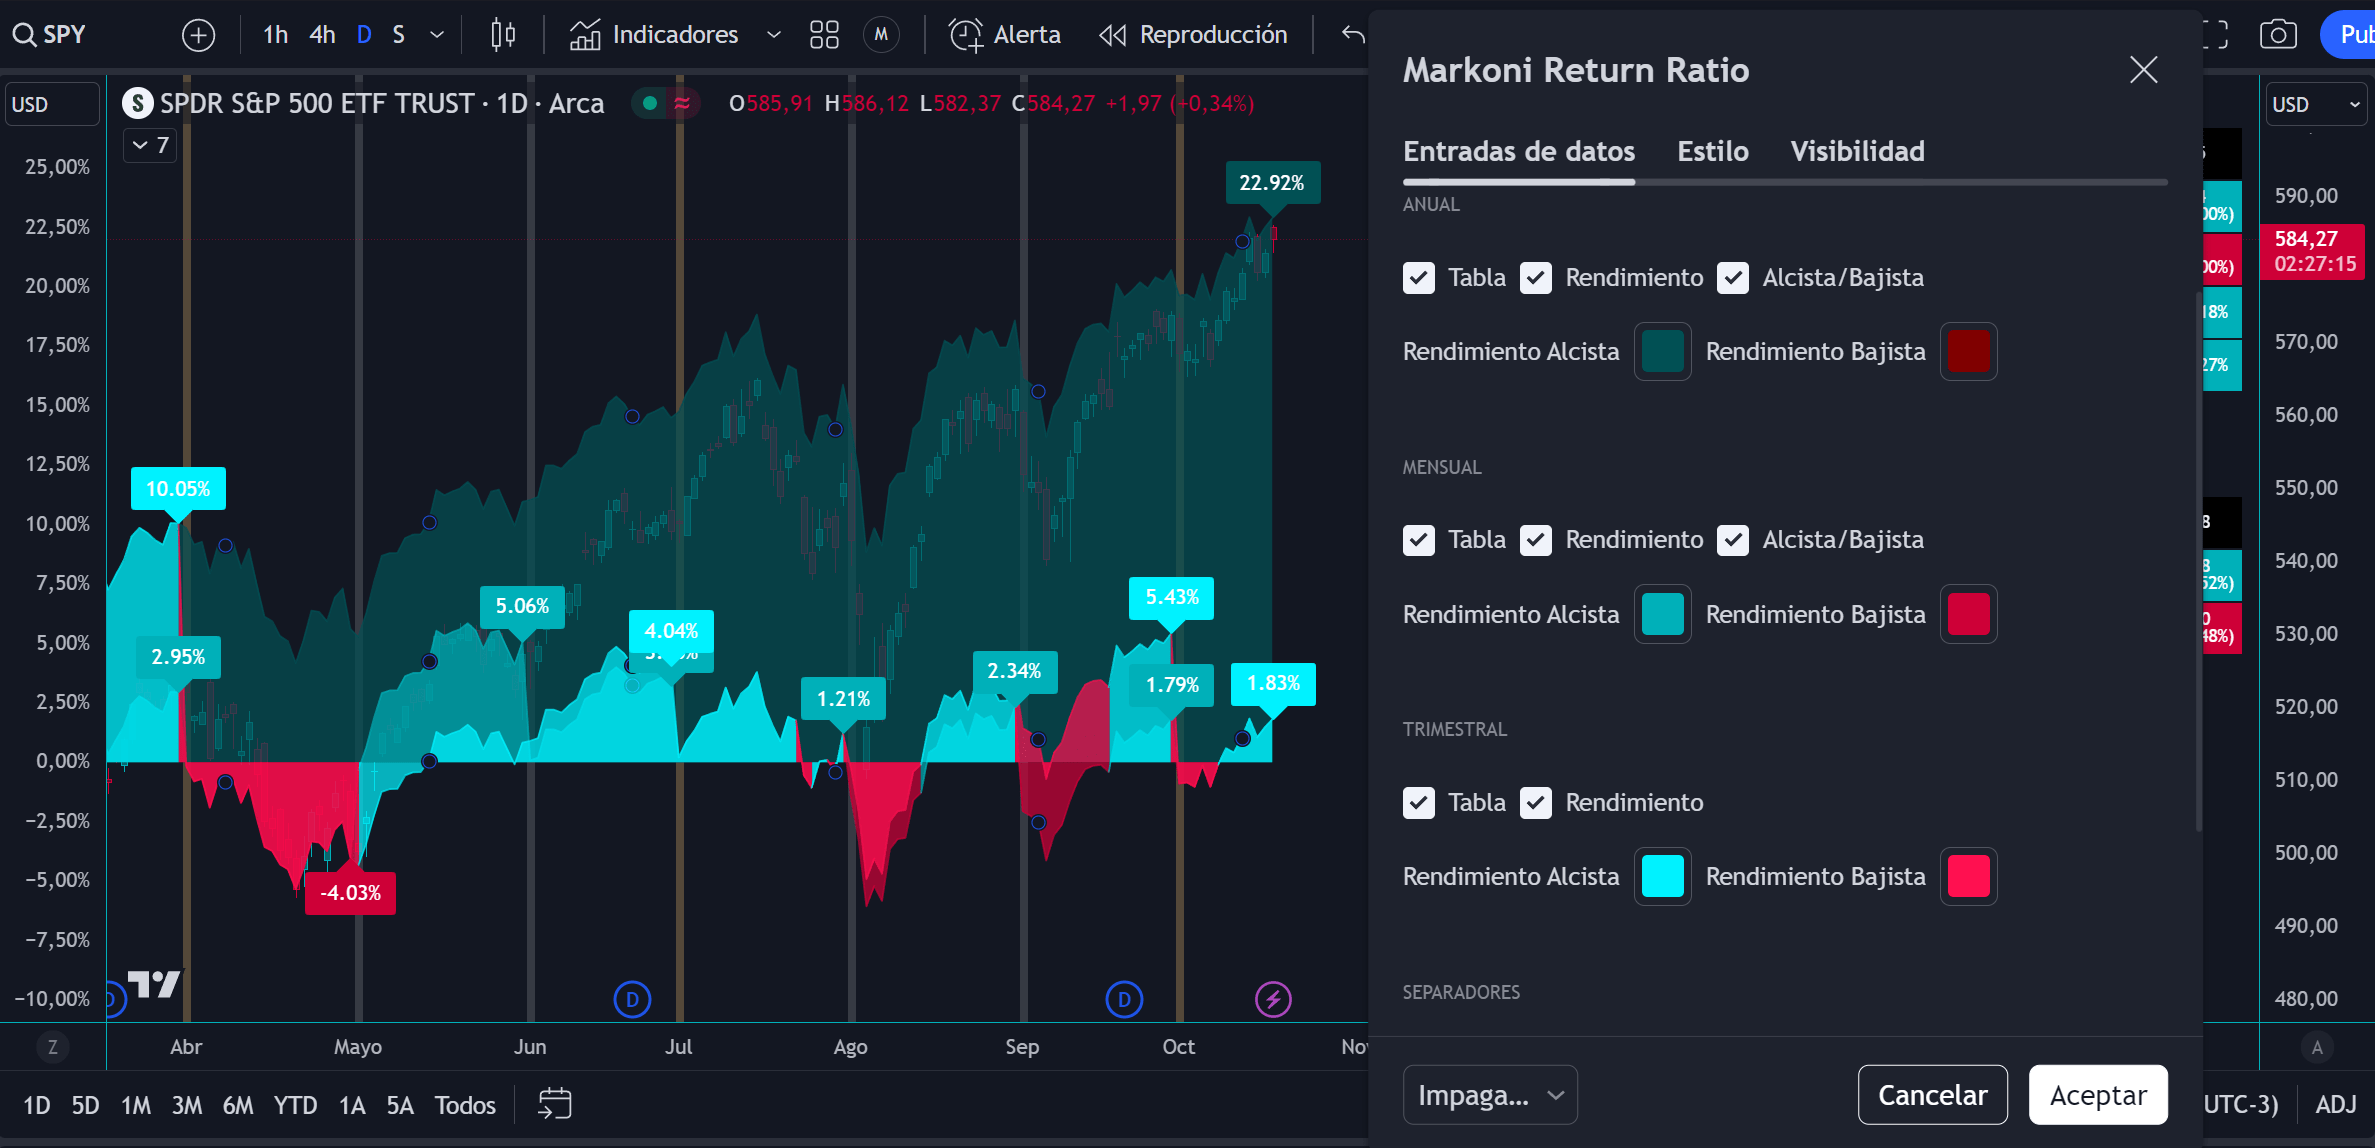The width and height of the screenshot is (2375, 1148).
Task: Toggle Anual Alcista/Bajista checkbox
Action: pos(1733,278)
